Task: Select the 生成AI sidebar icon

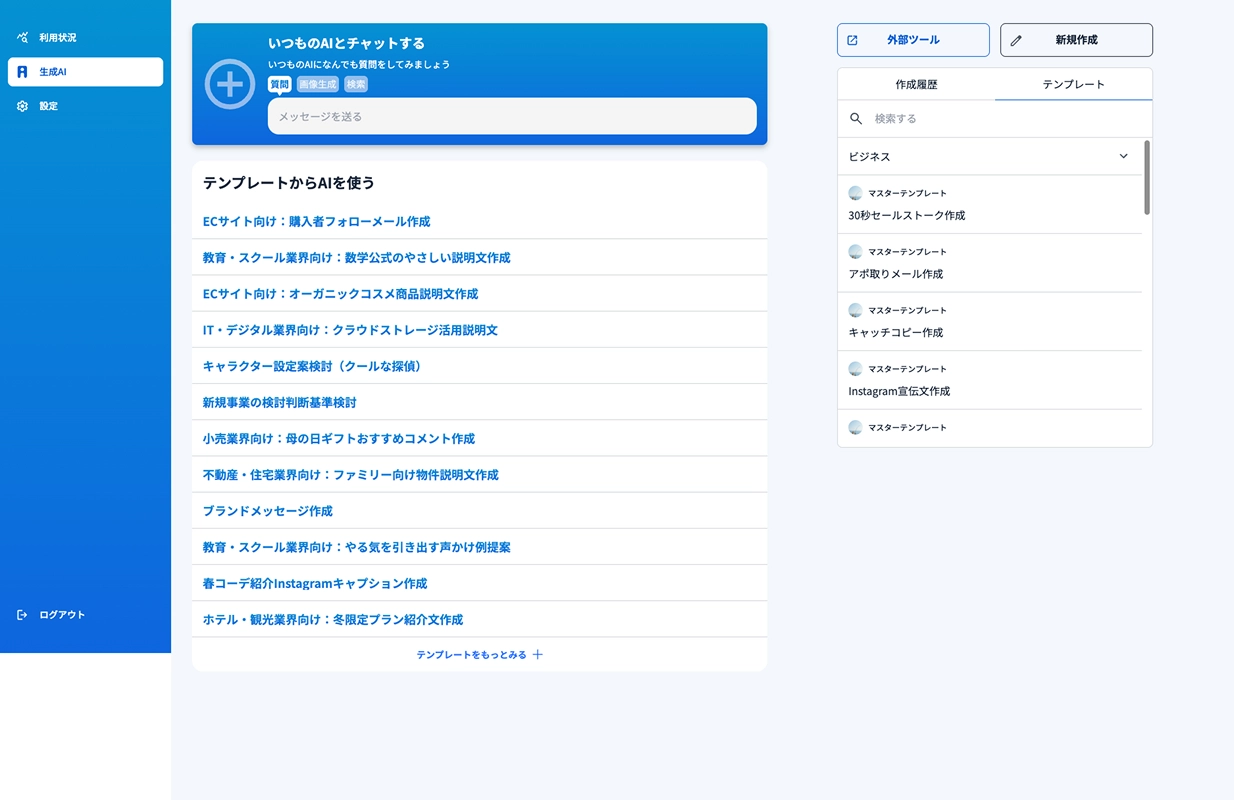Action: tap(21, 71)
